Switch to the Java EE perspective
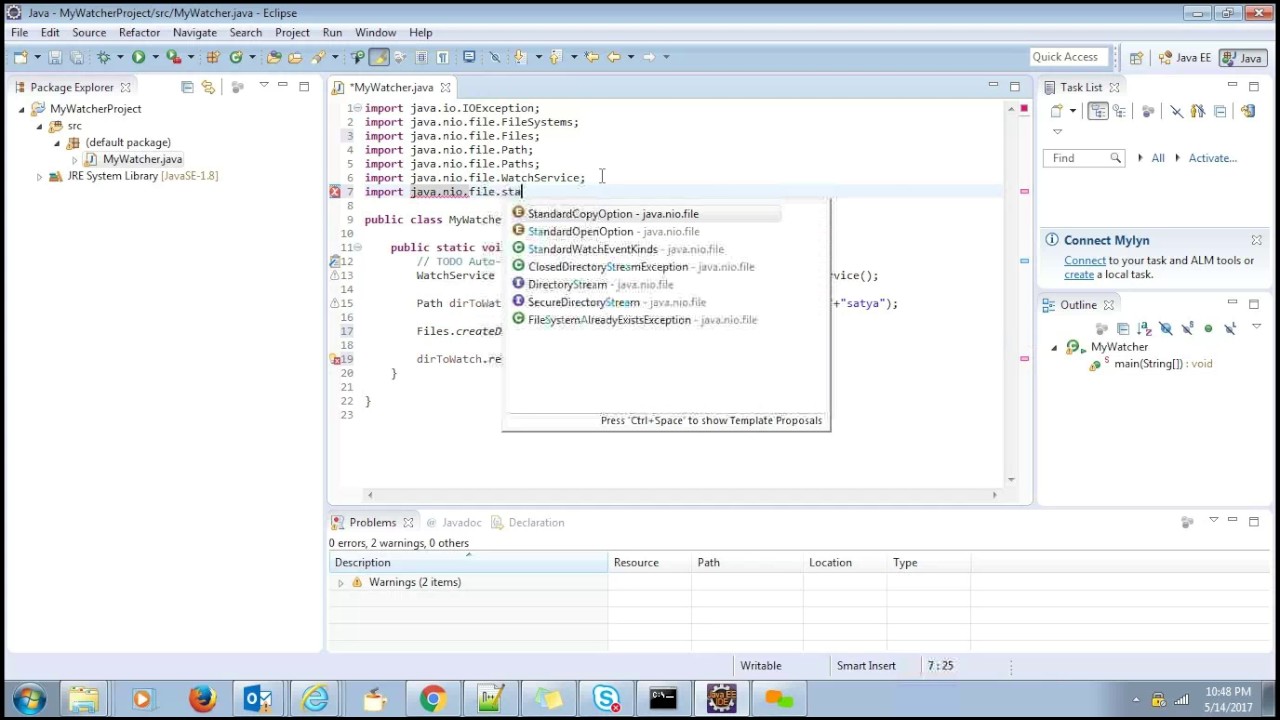Image resolution: width=1280 pixels, height=720 pixels. (x=1185, y=58)
